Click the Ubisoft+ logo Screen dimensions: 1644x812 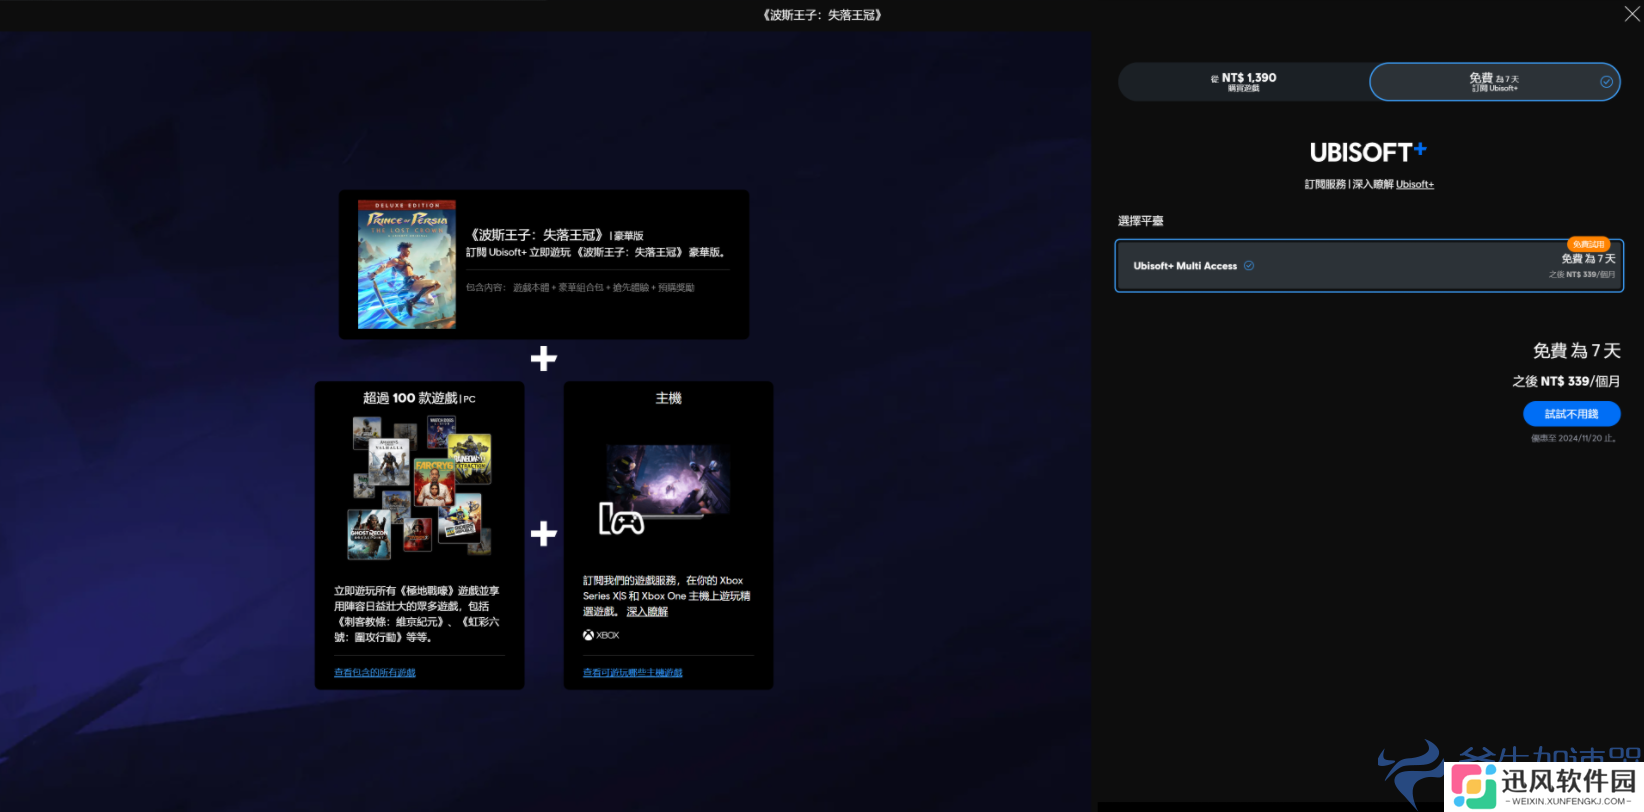pyautogui.click(x=1368, y=152)
